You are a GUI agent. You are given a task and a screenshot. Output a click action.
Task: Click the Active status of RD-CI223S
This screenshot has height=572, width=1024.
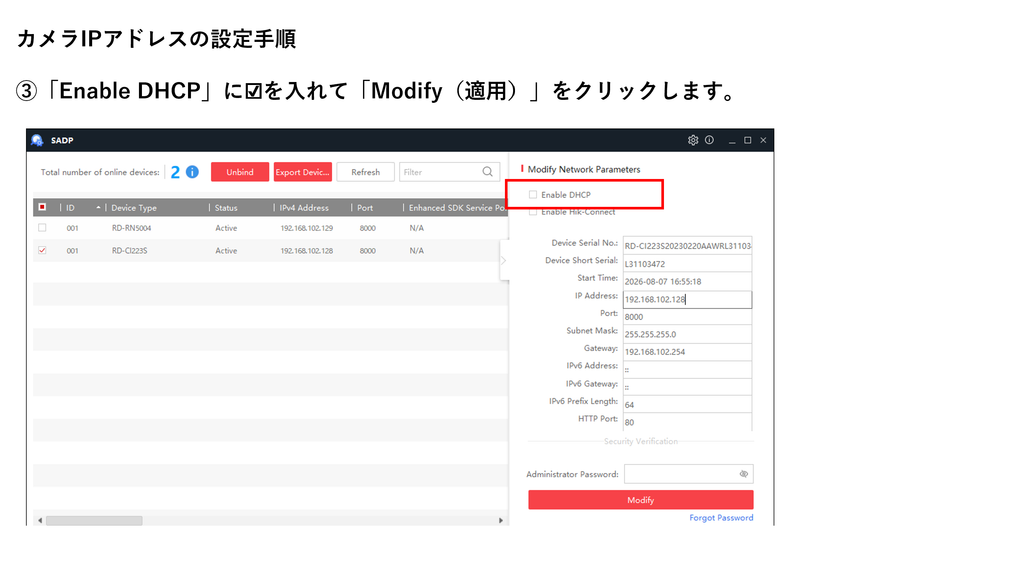point(226,250)
